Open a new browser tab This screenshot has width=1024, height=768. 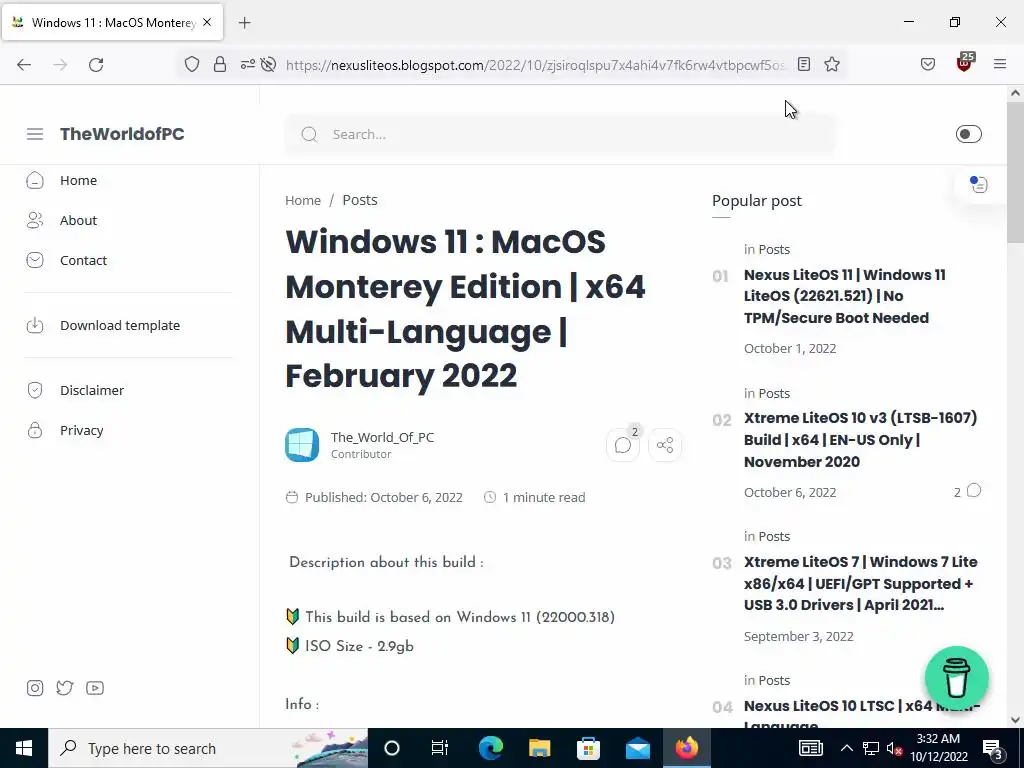pos(244,23)
